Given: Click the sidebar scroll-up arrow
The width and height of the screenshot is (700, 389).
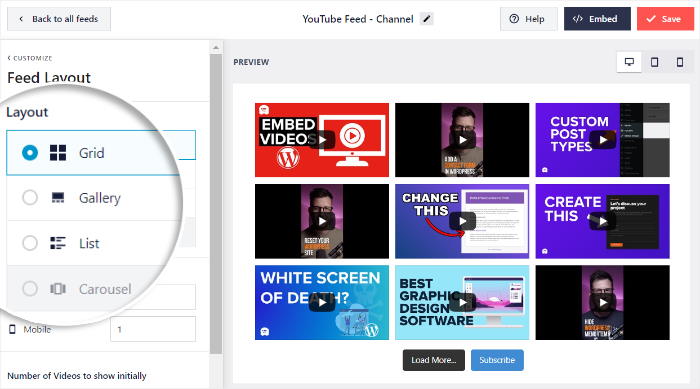Looking at the screenshot, I should pos(216,47).
